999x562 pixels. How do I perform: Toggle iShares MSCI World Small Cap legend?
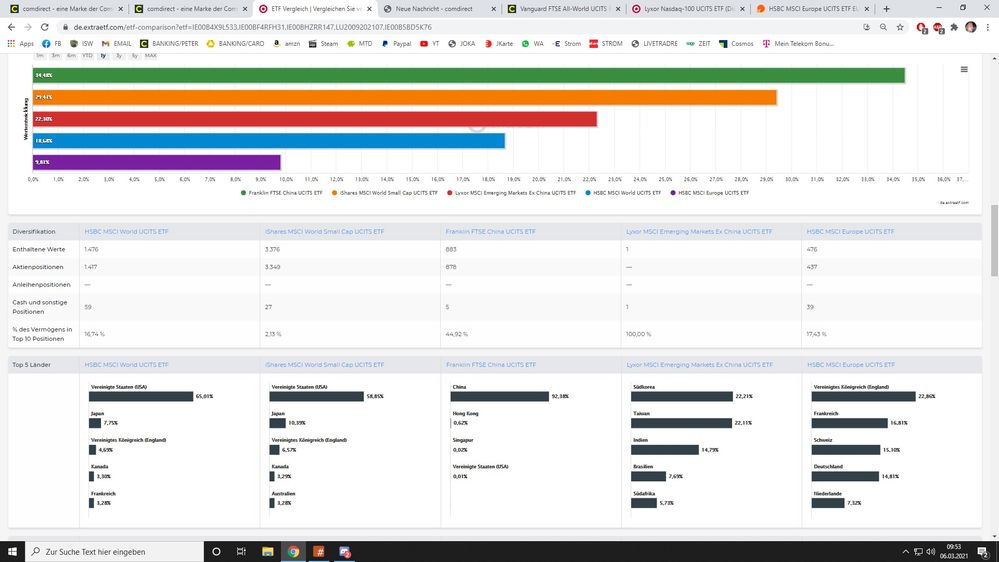pyautogui.click(x=388, y=192)
